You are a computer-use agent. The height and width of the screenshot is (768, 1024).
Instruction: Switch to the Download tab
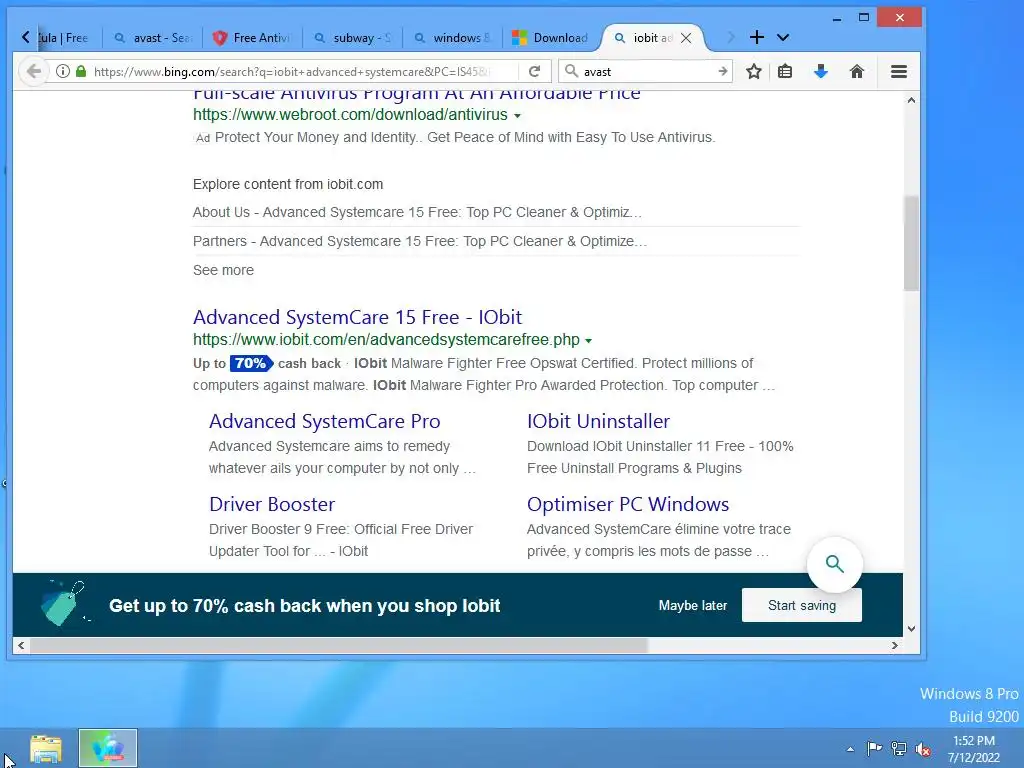click(550, 38)
